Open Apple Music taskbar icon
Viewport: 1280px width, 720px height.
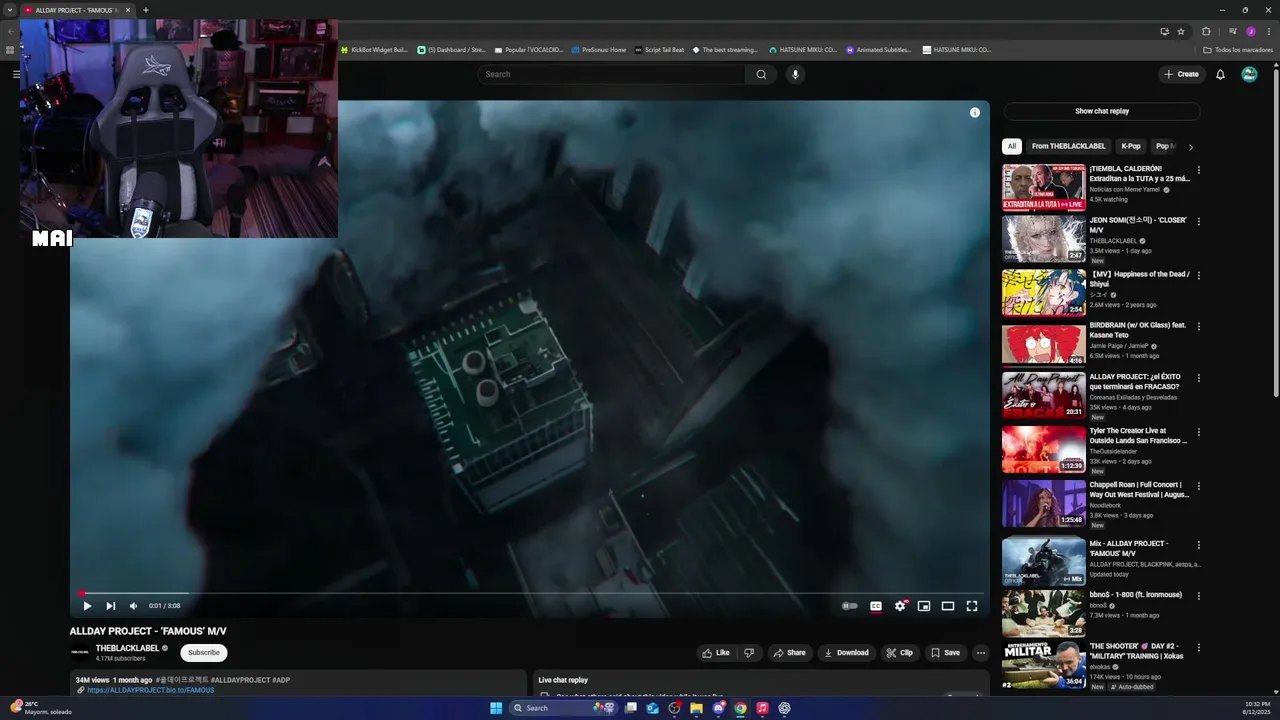point(762,708)
